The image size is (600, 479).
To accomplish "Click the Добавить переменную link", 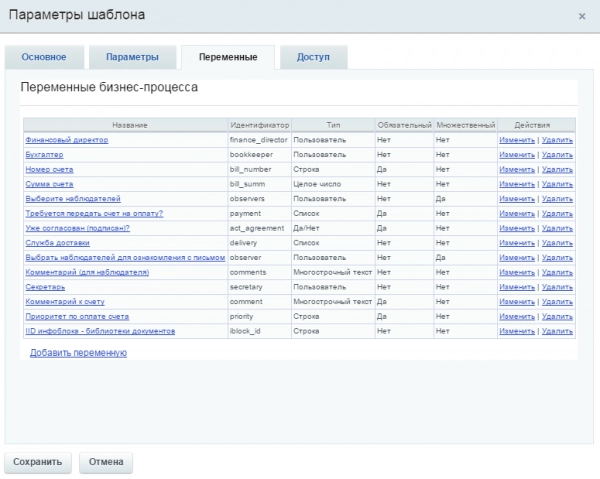I will pos(78,353).
